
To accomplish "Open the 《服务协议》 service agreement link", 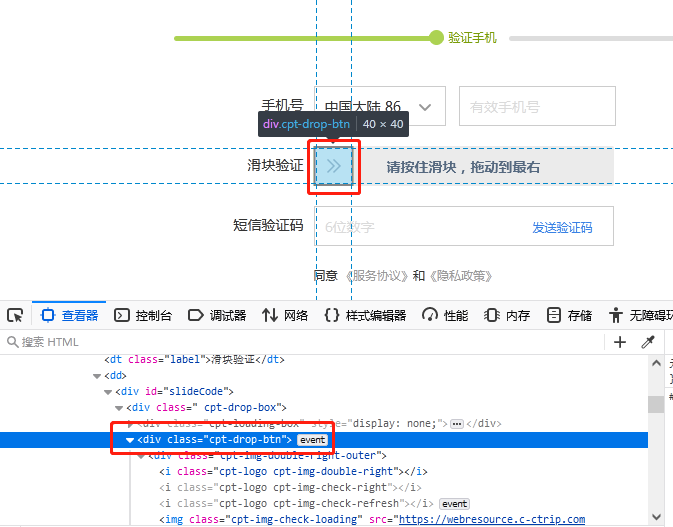I will click(x=377, y=276).
